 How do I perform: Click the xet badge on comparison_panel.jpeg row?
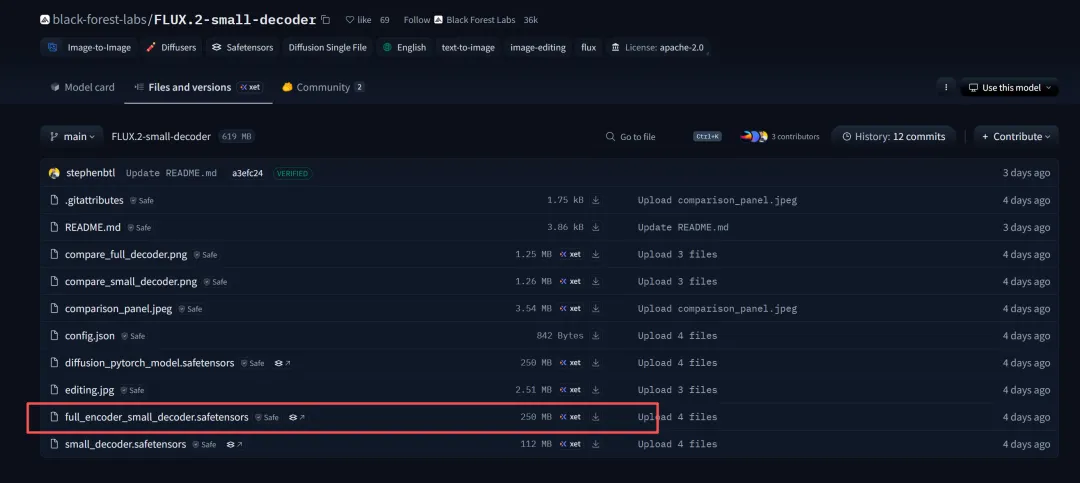pyautogui.click(x=570, y=309)
